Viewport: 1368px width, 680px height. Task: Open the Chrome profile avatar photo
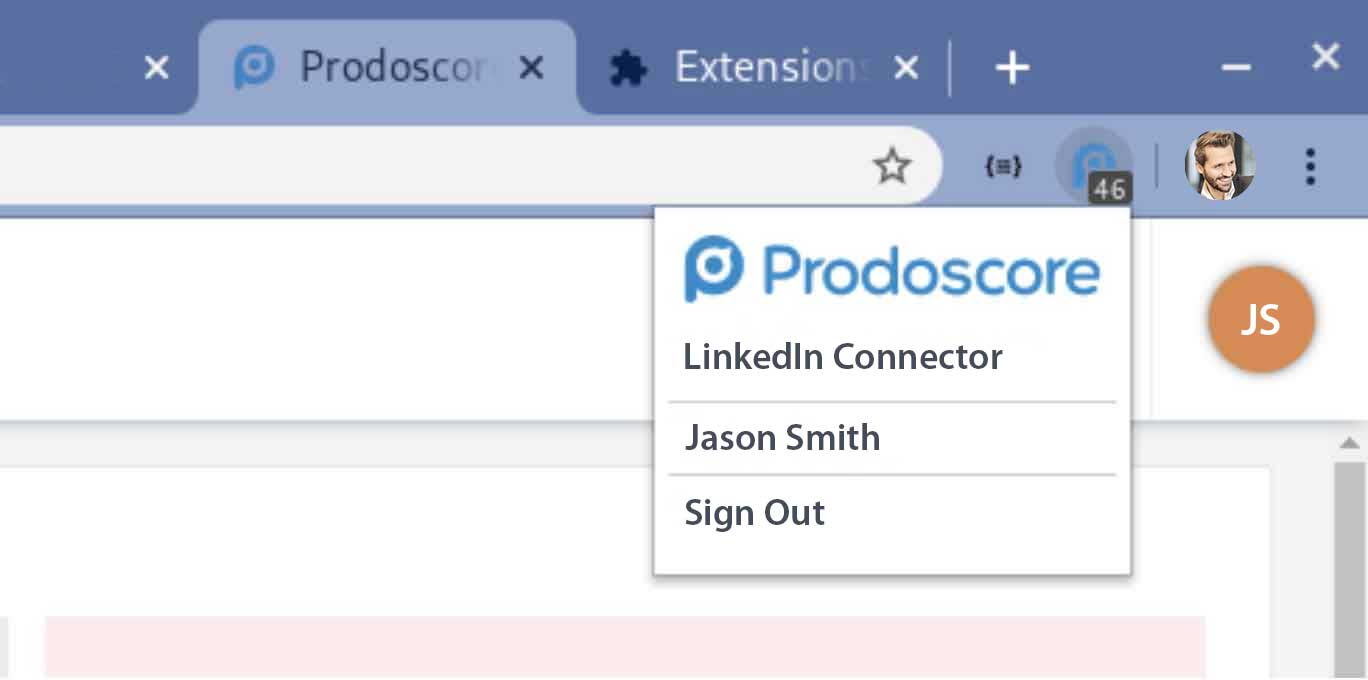coord(1219,165)
